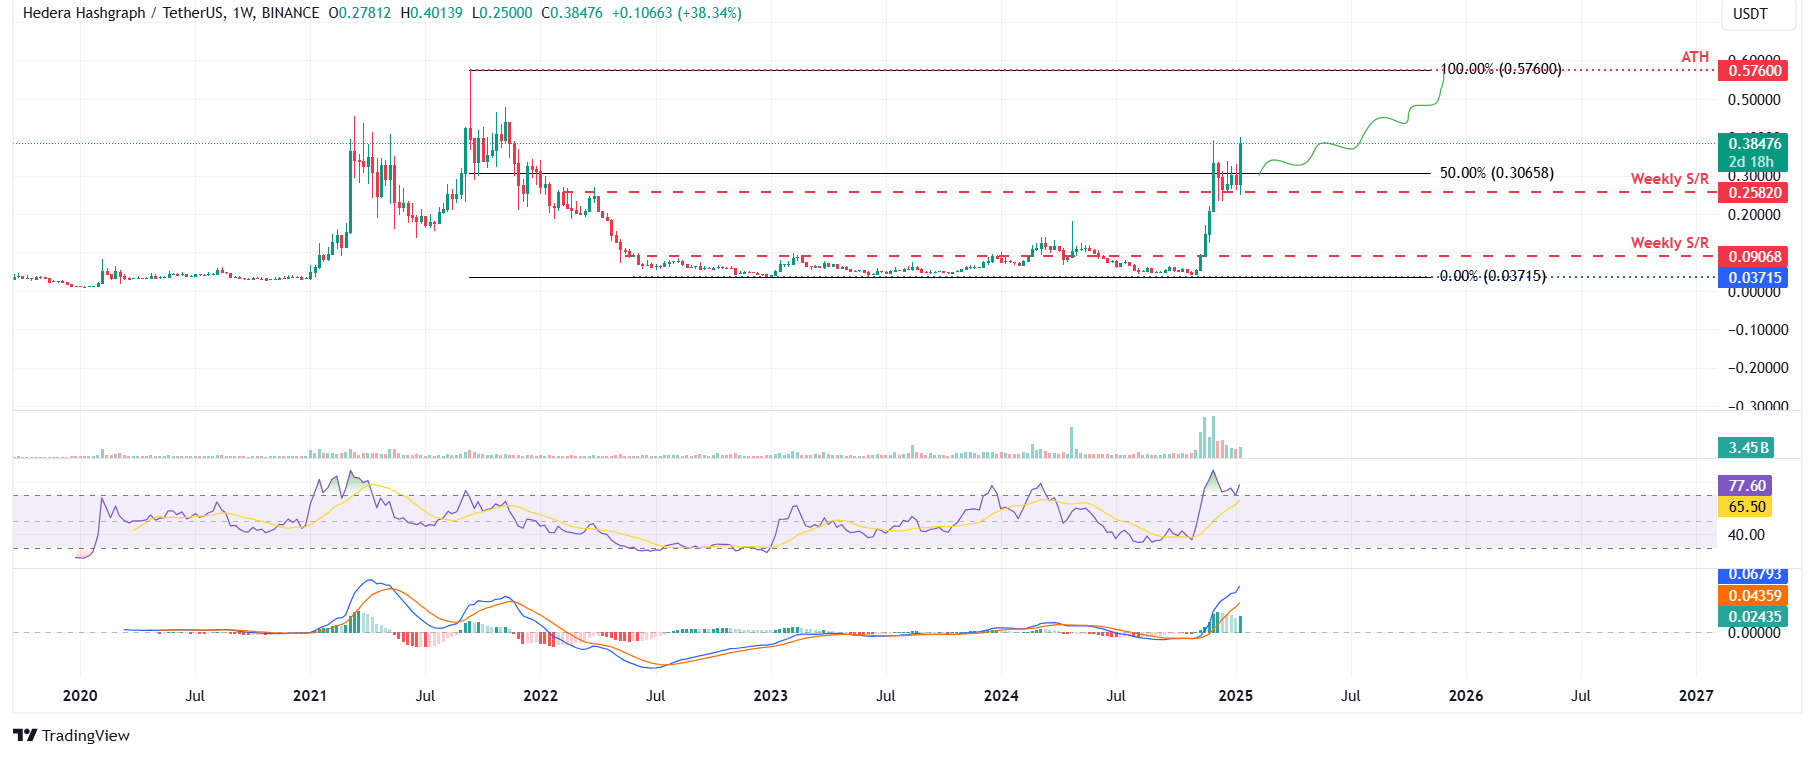
Task: Click the TradingView logo at bottom left
Action: 71,735
